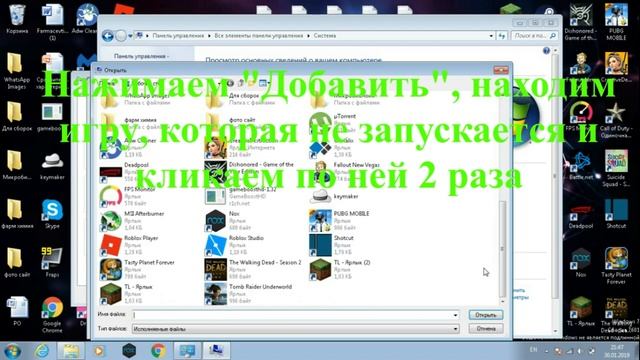Click the Отмена button in dialog
The height and width of the screenshot is (360, 640).
click(486, 329)
